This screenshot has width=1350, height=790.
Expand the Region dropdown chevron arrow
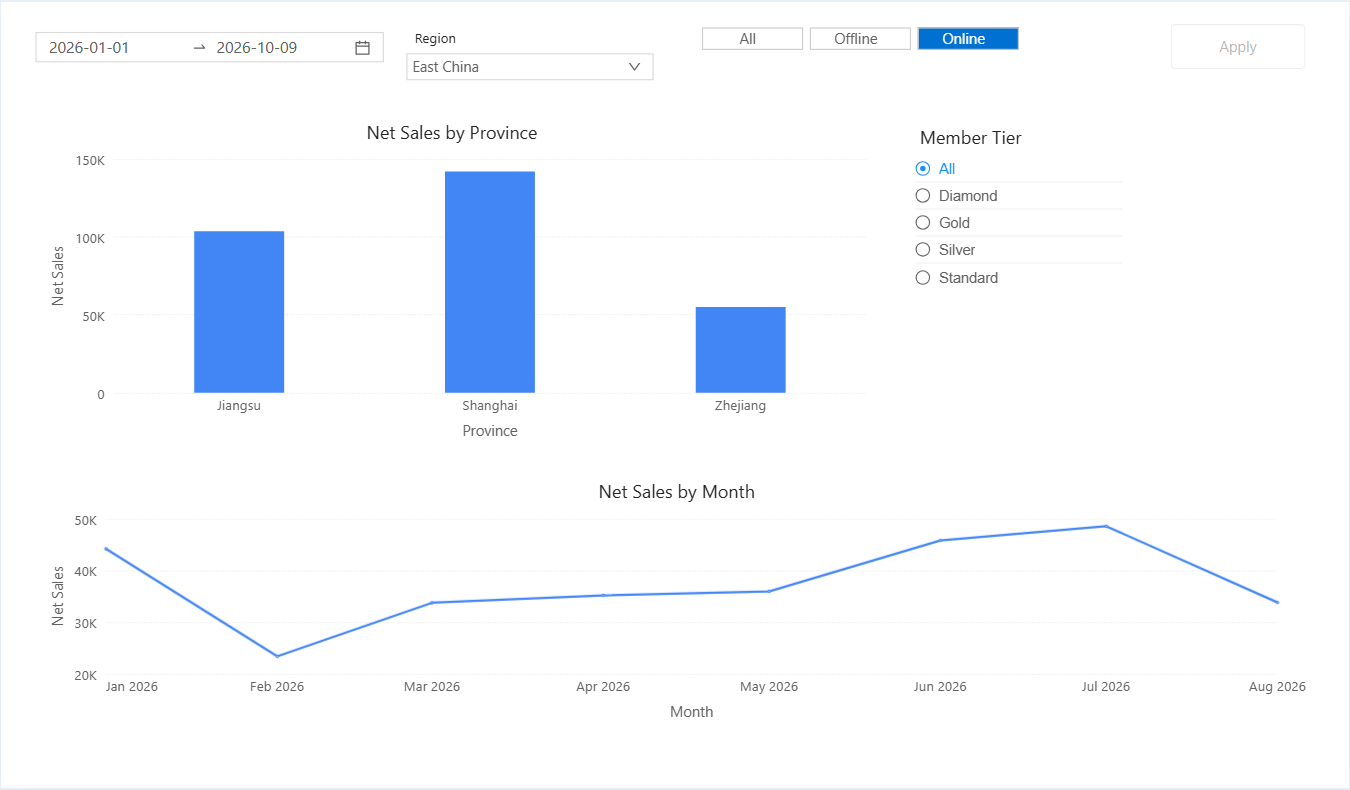point(634,67)
